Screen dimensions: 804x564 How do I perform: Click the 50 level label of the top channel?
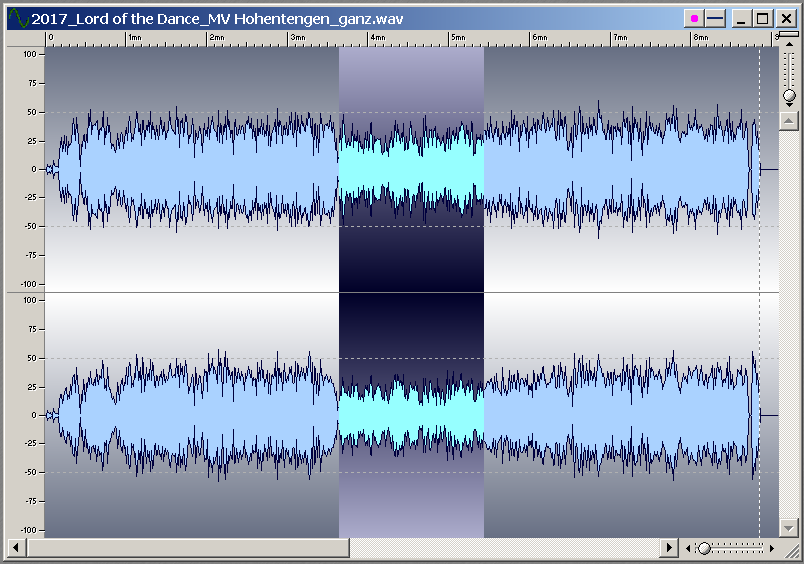(x=32, y=112)
